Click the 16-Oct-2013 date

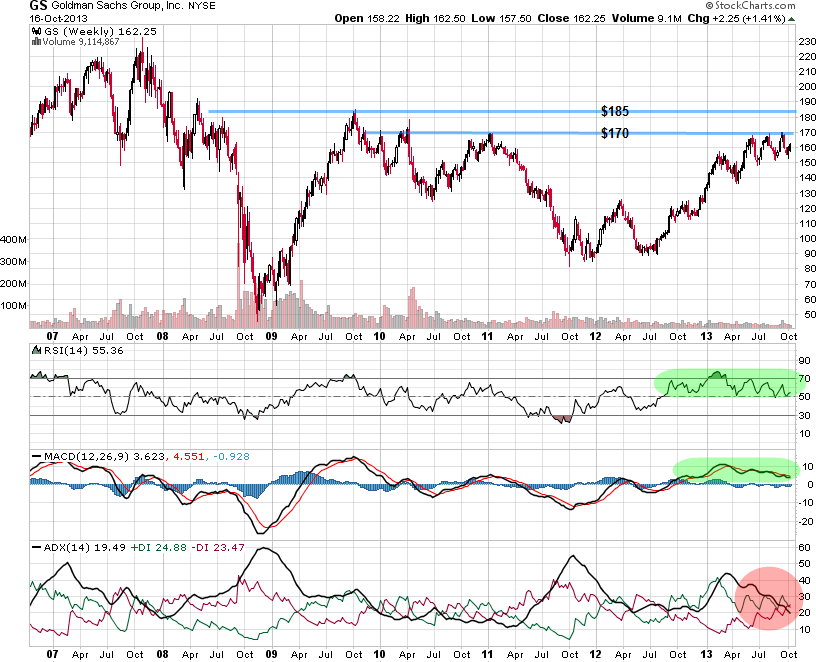[x=58, y=19]
